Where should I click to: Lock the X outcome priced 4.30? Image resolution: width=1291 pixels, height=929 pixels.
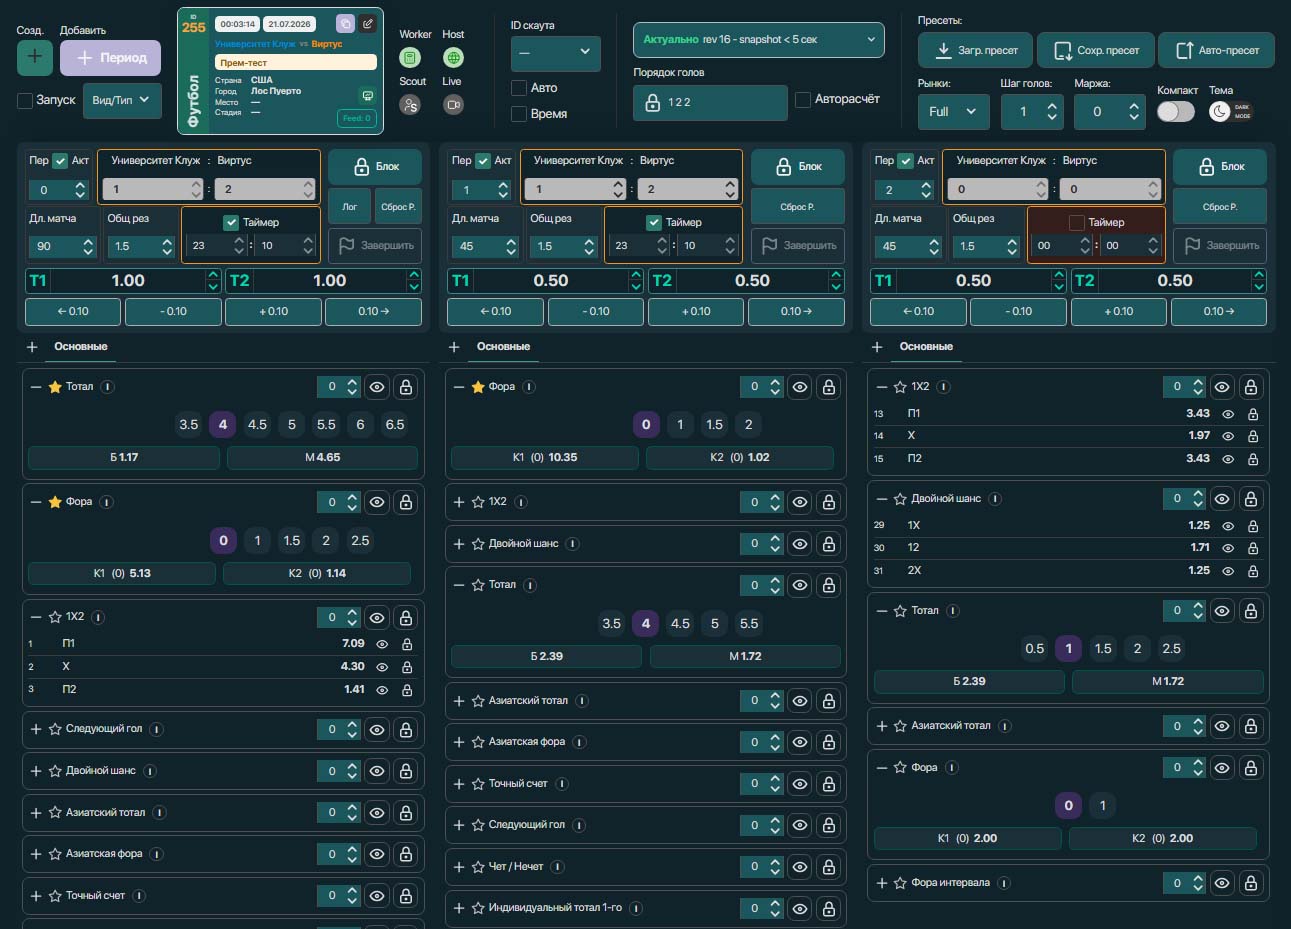click(x=407, y=667)
